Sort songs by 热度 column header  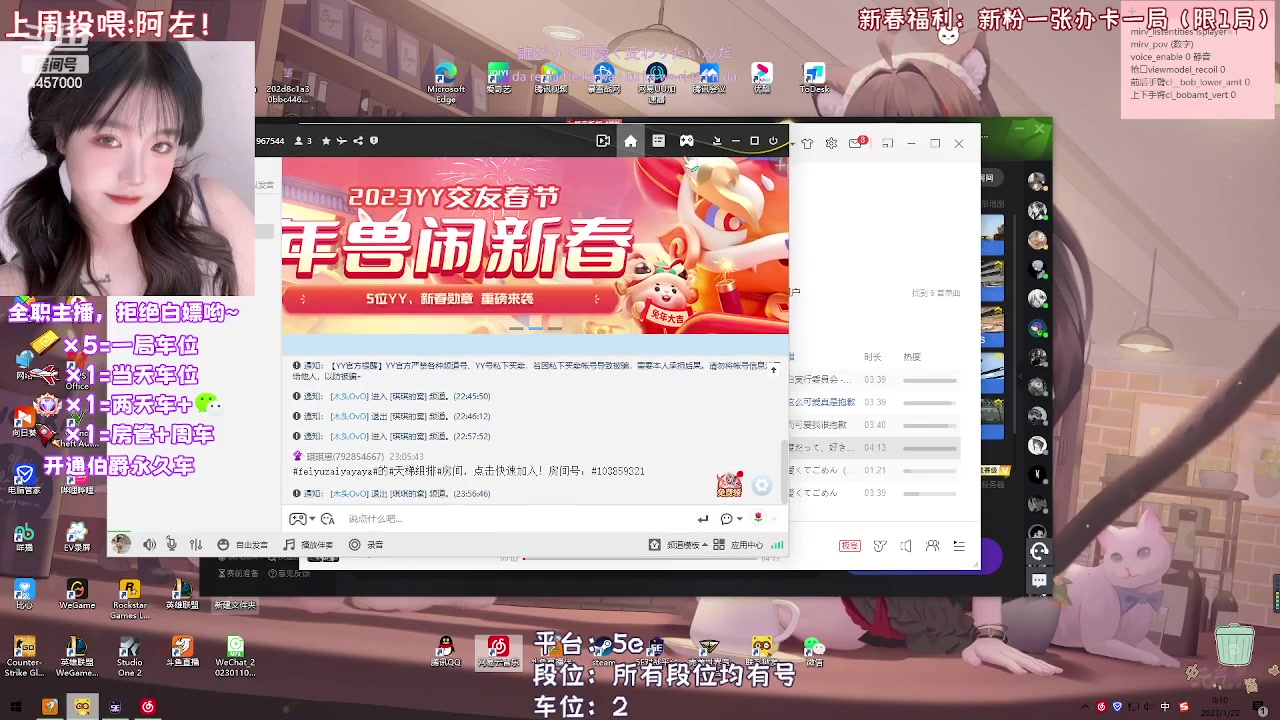[912, 357]
